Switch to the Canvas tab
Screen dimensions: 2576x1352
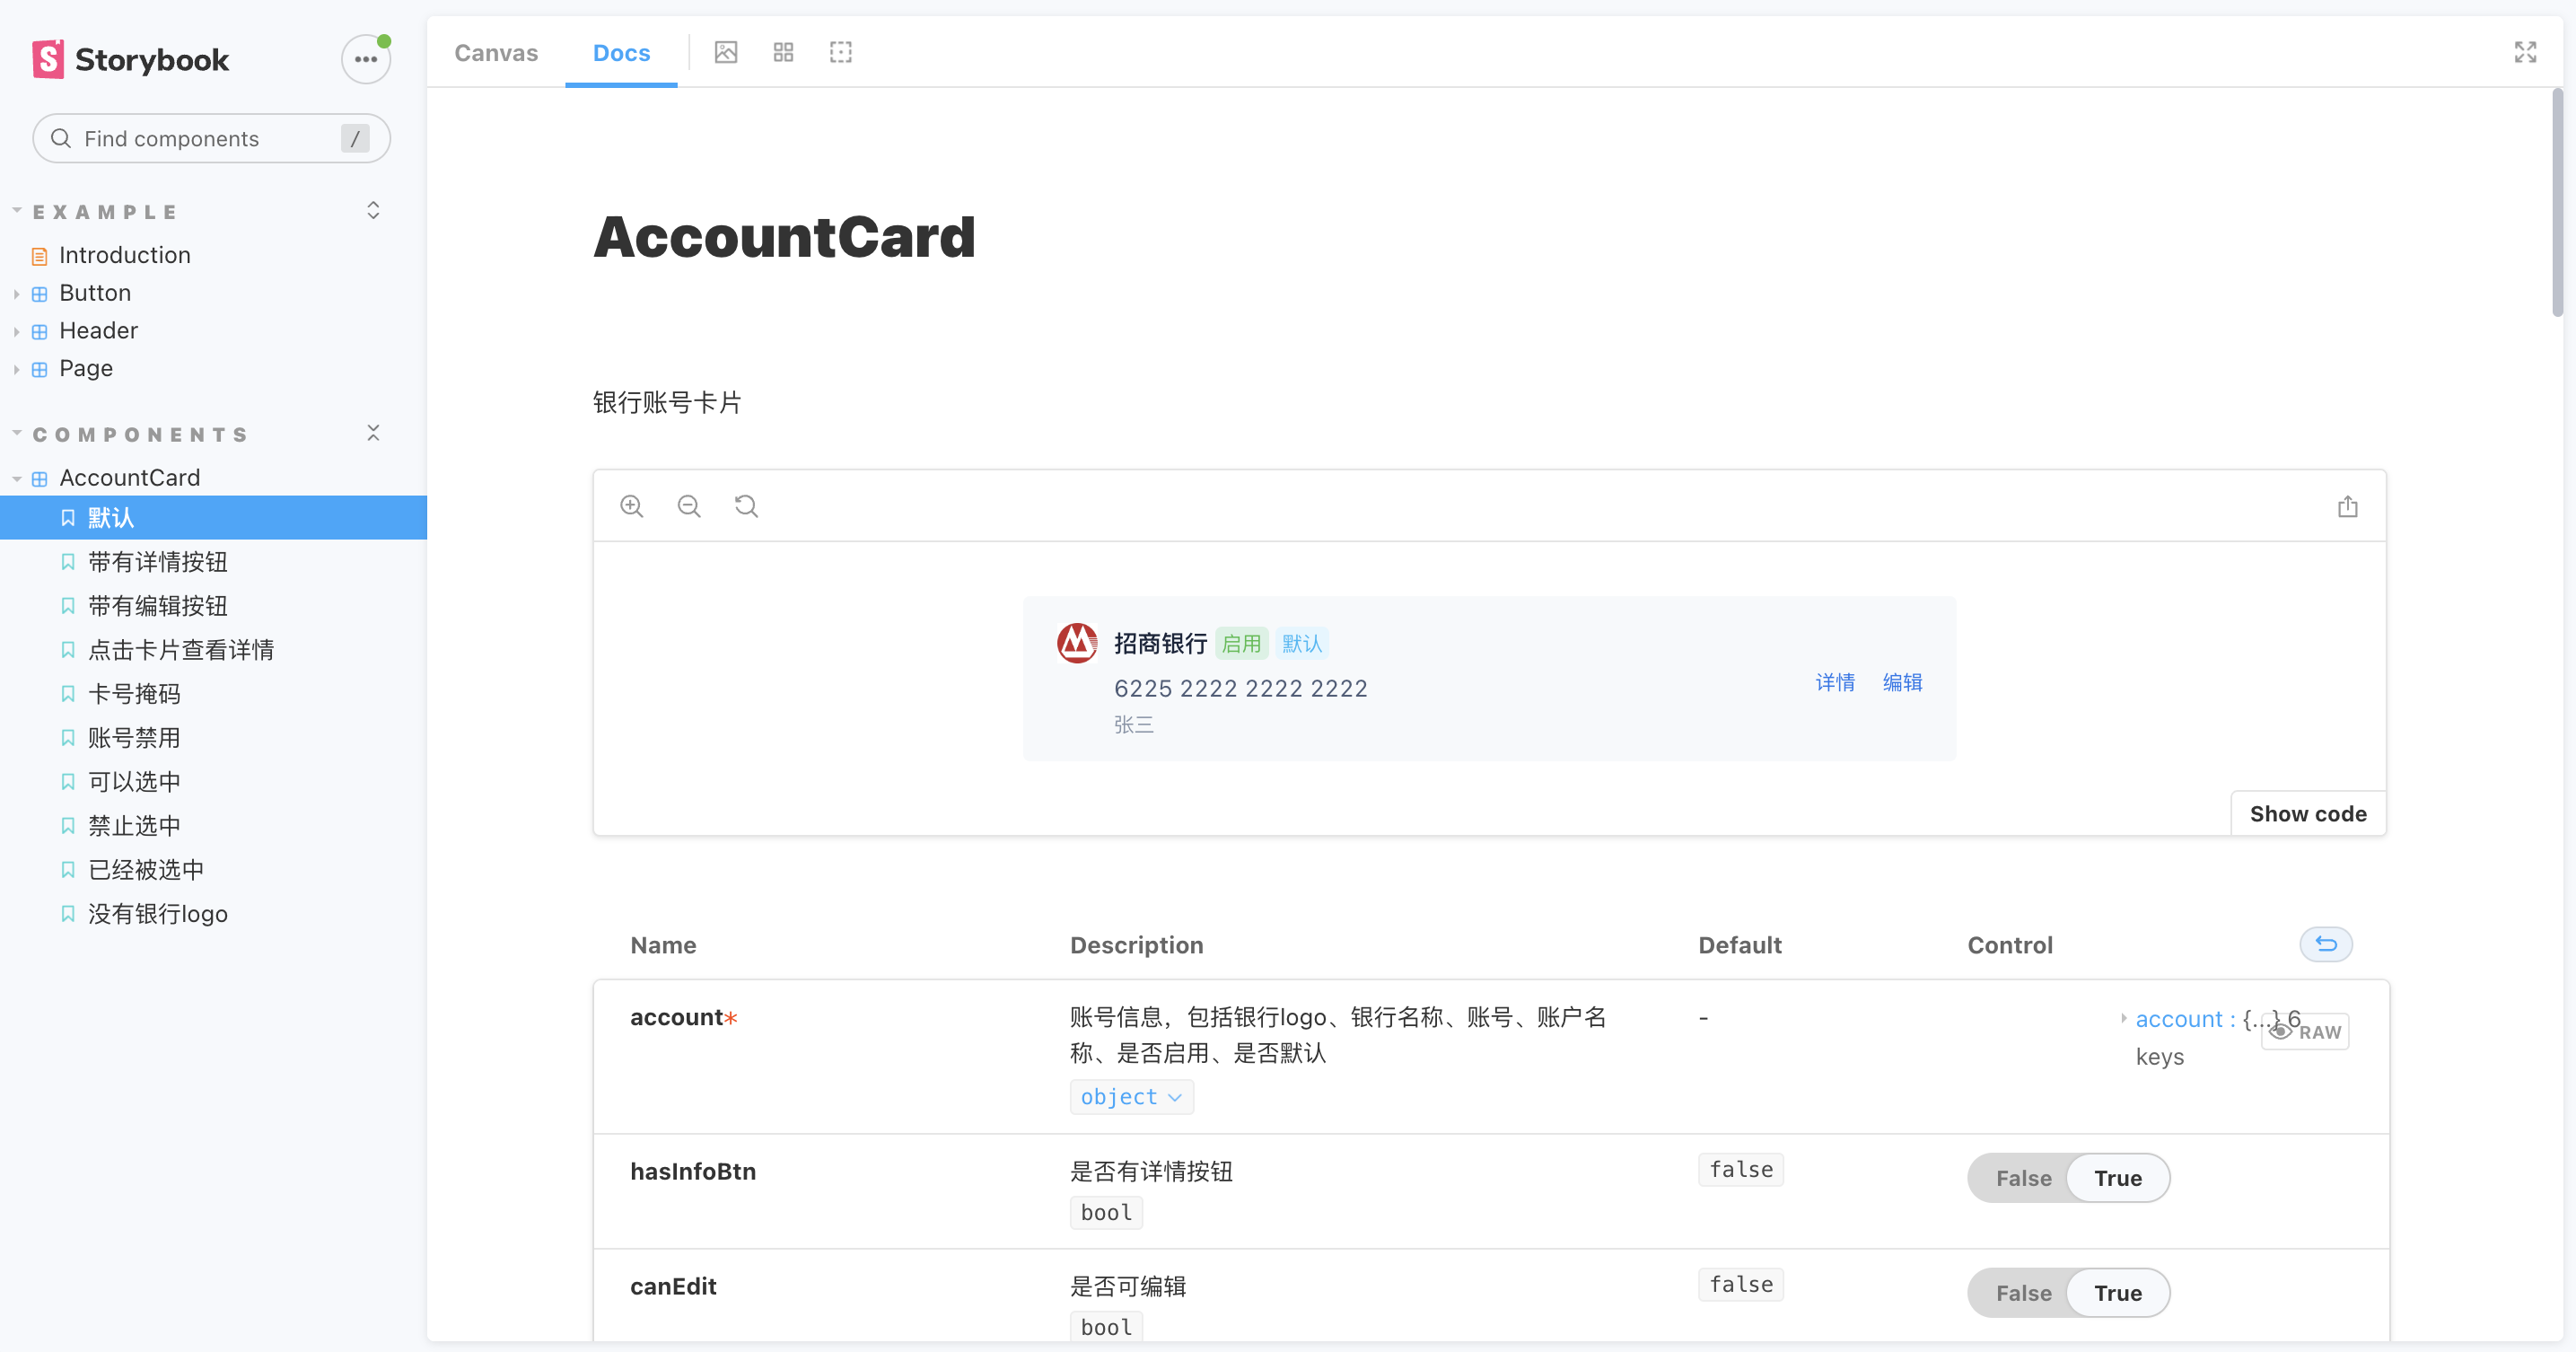(x=496, y=53)
